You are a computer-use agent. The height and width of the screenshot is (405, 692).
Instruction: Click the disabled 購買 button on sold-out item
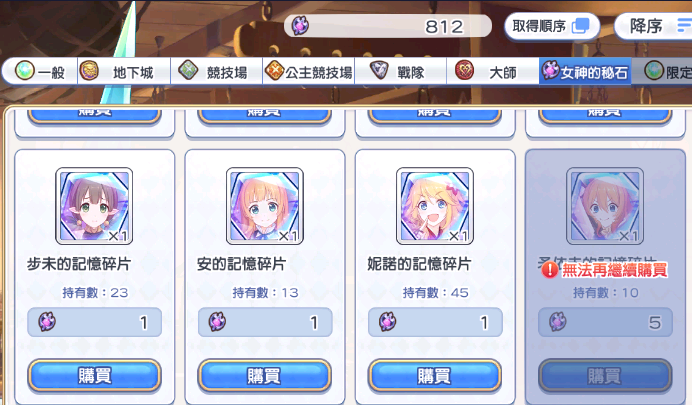click(x=605, y=376)
